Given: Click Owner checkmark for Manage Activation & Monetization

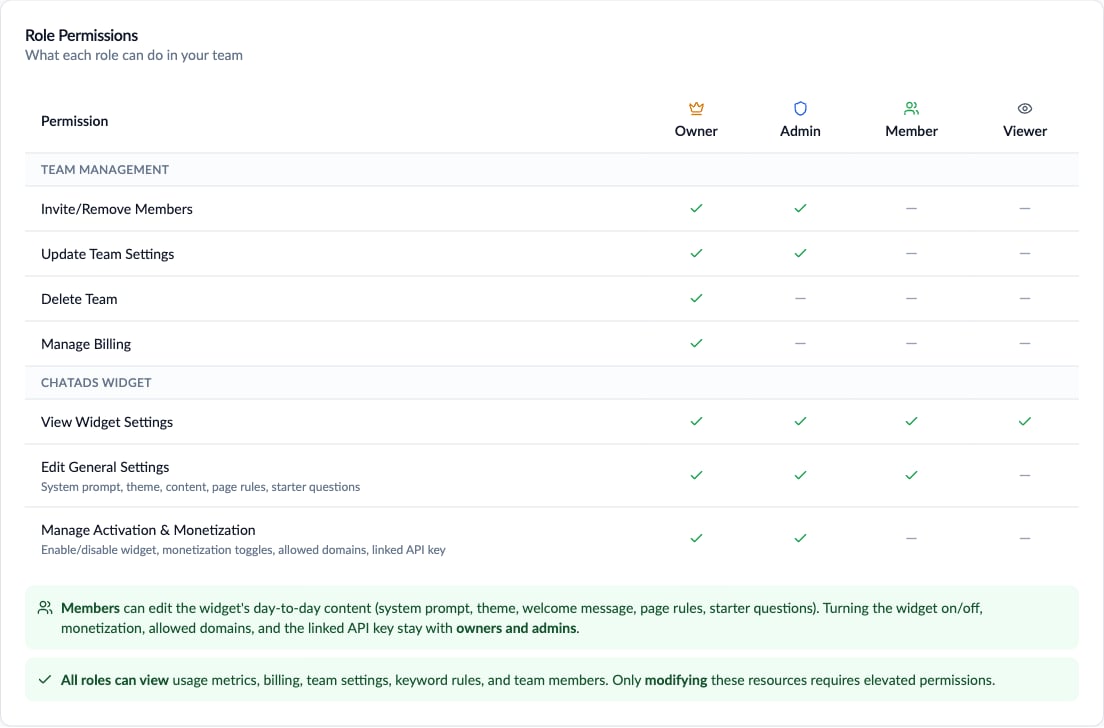Looking at the screenshot, I should (696, 539).
